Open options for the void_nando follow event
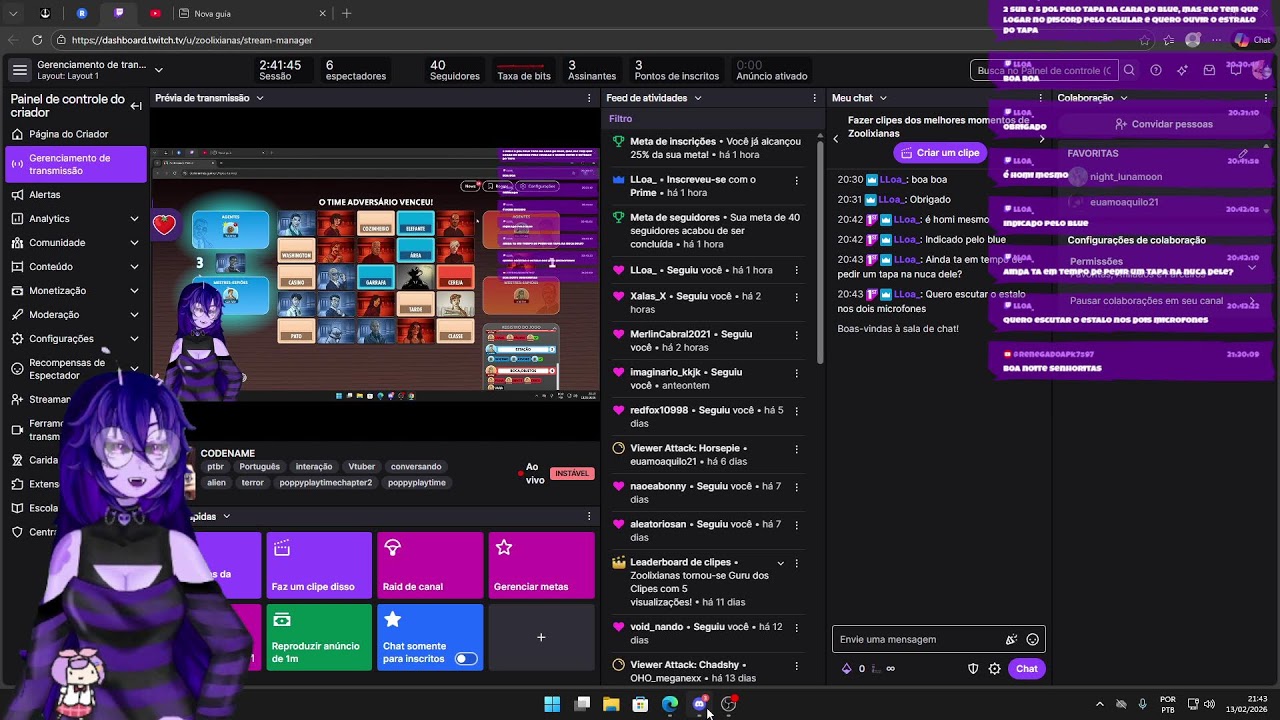Screen dimensions: 1280x720 point(796,627)
